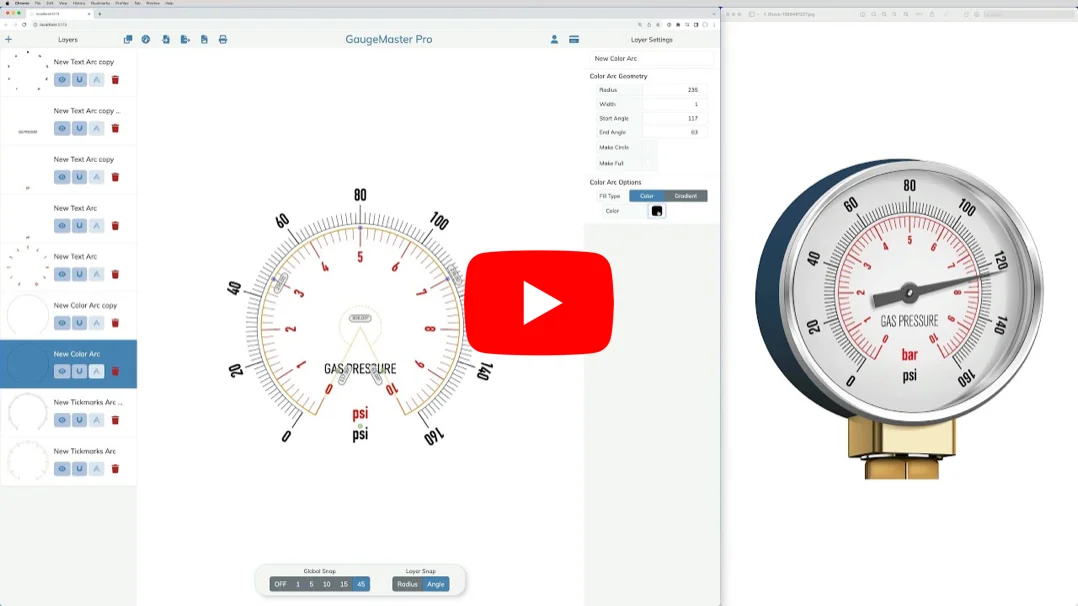Click A button on New Color Arc copy
Viewport: 1078px width, 606px height.
(97, 323)
